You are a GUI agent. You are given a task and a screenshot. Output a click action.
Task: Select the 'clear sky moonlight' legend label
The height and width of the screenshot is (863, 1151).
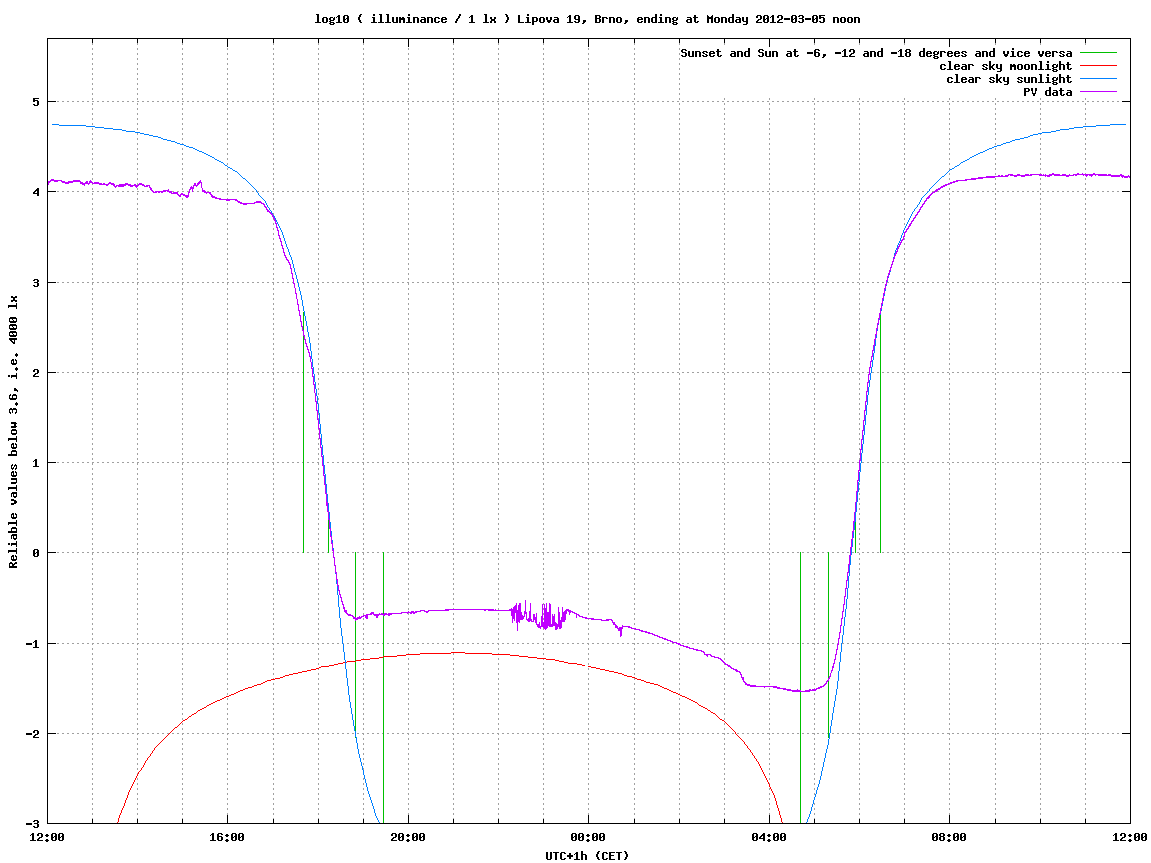[x=1006, y=66]
